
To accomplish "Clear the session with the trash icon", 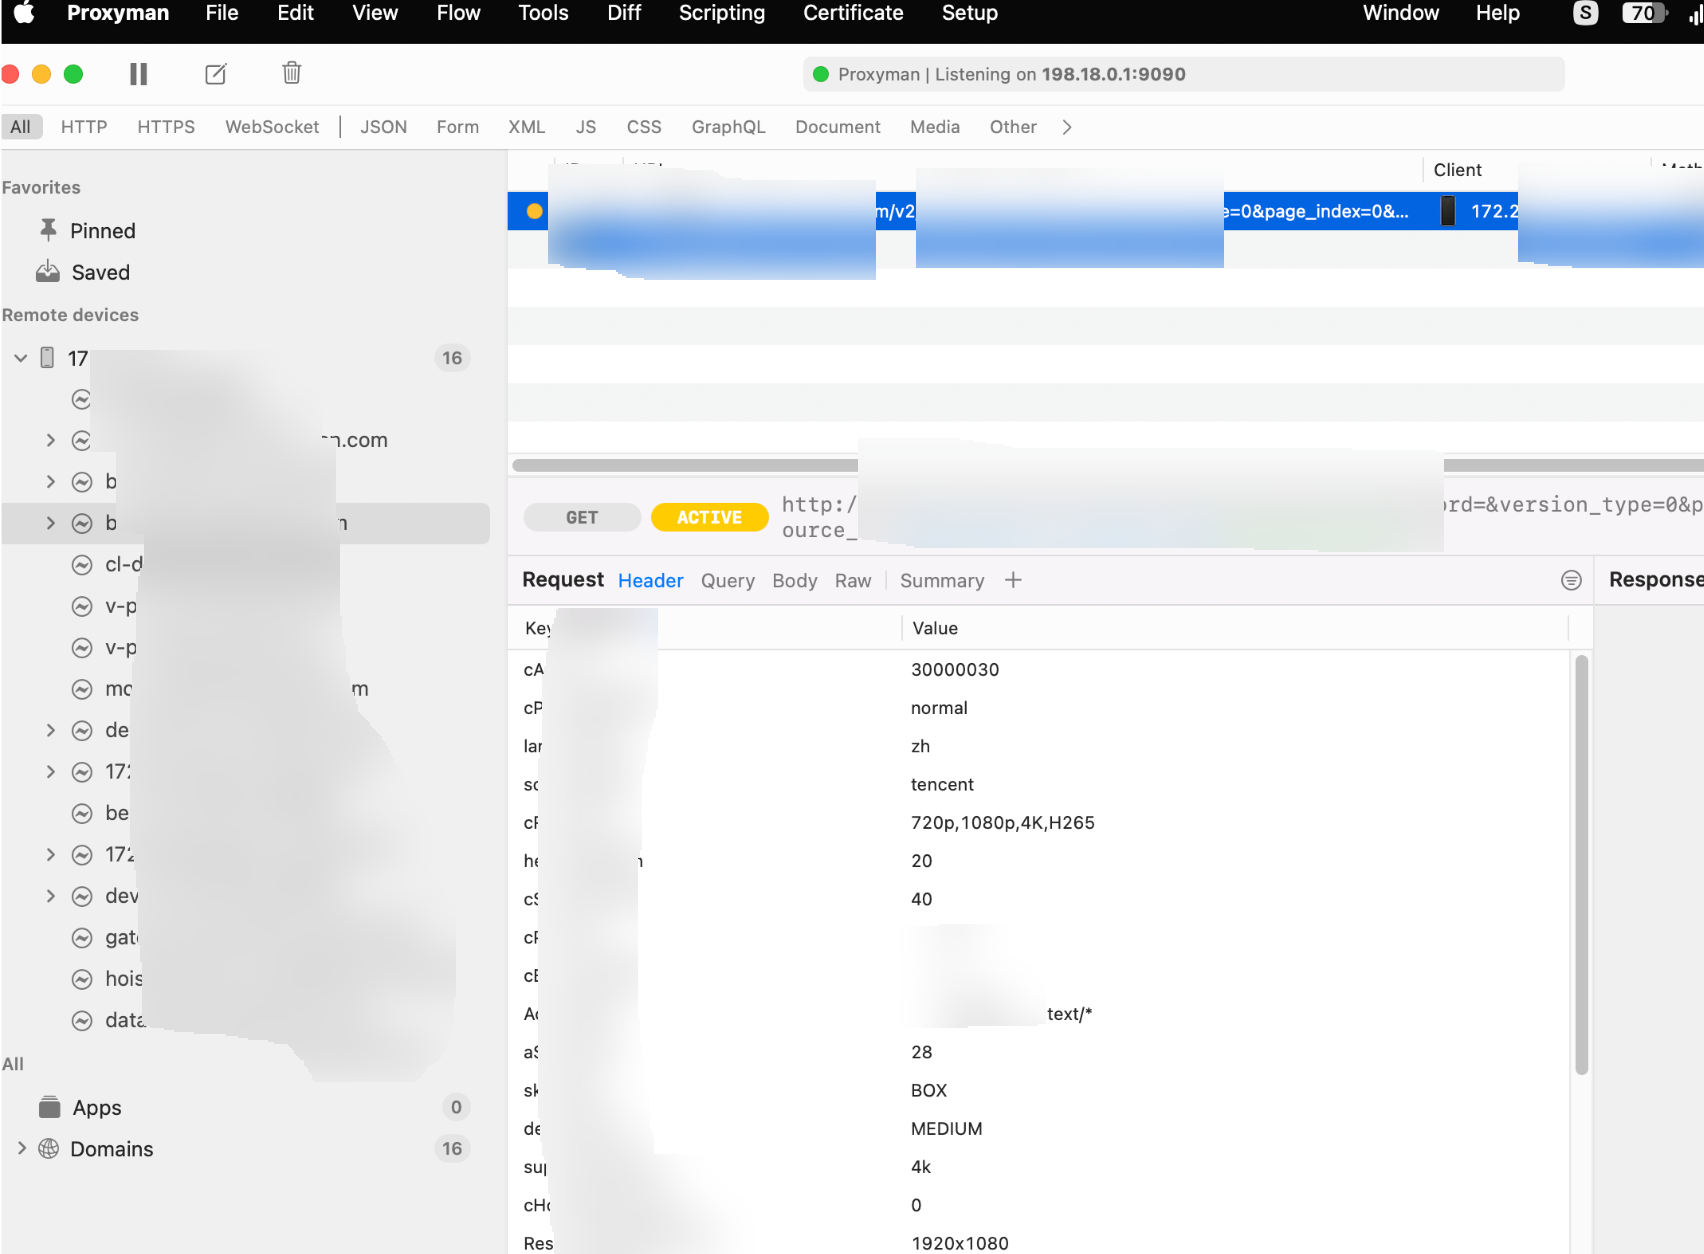I will [291, 73].
